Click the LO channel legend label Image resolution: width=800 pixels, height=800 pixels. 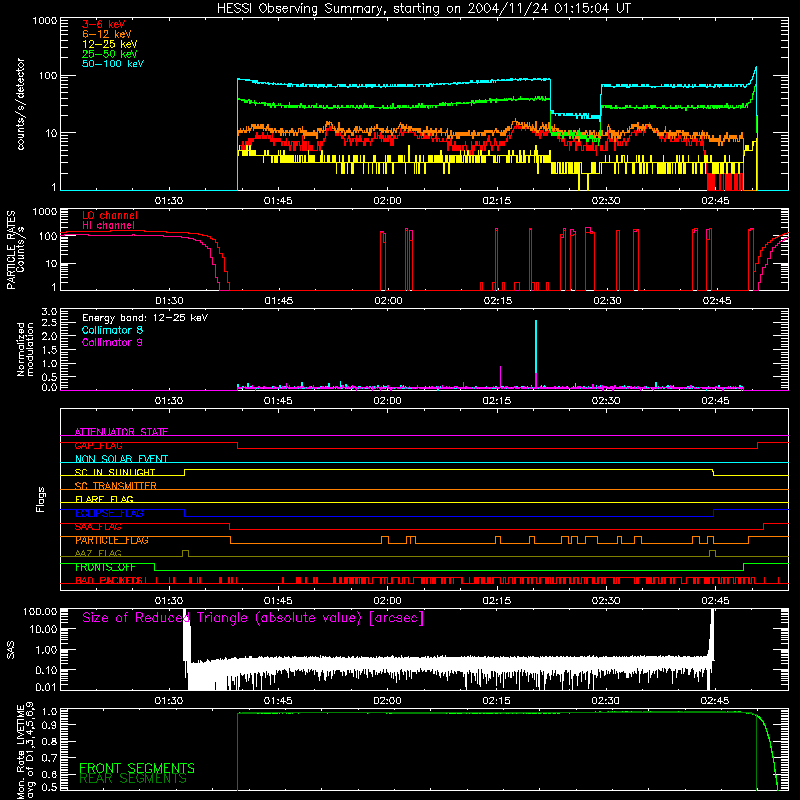(x=110, y=216)
